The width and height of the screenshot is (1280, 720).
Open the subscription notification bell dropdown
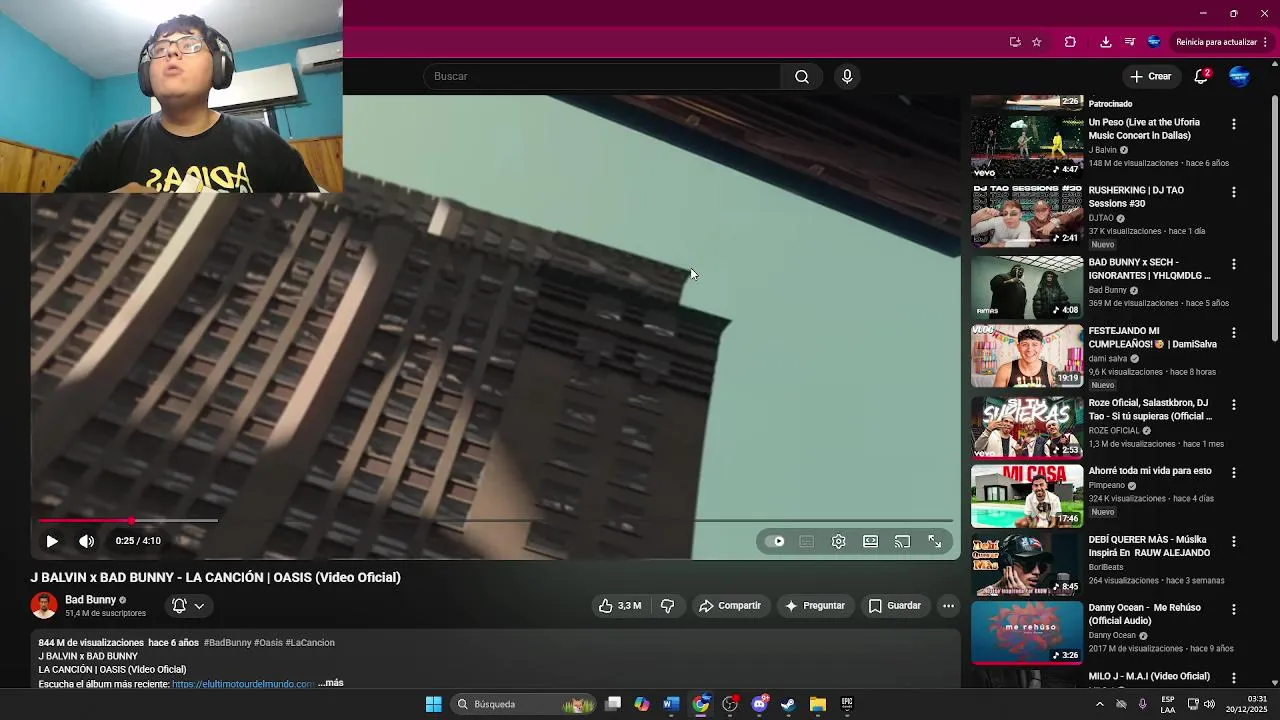coord(188,606)
